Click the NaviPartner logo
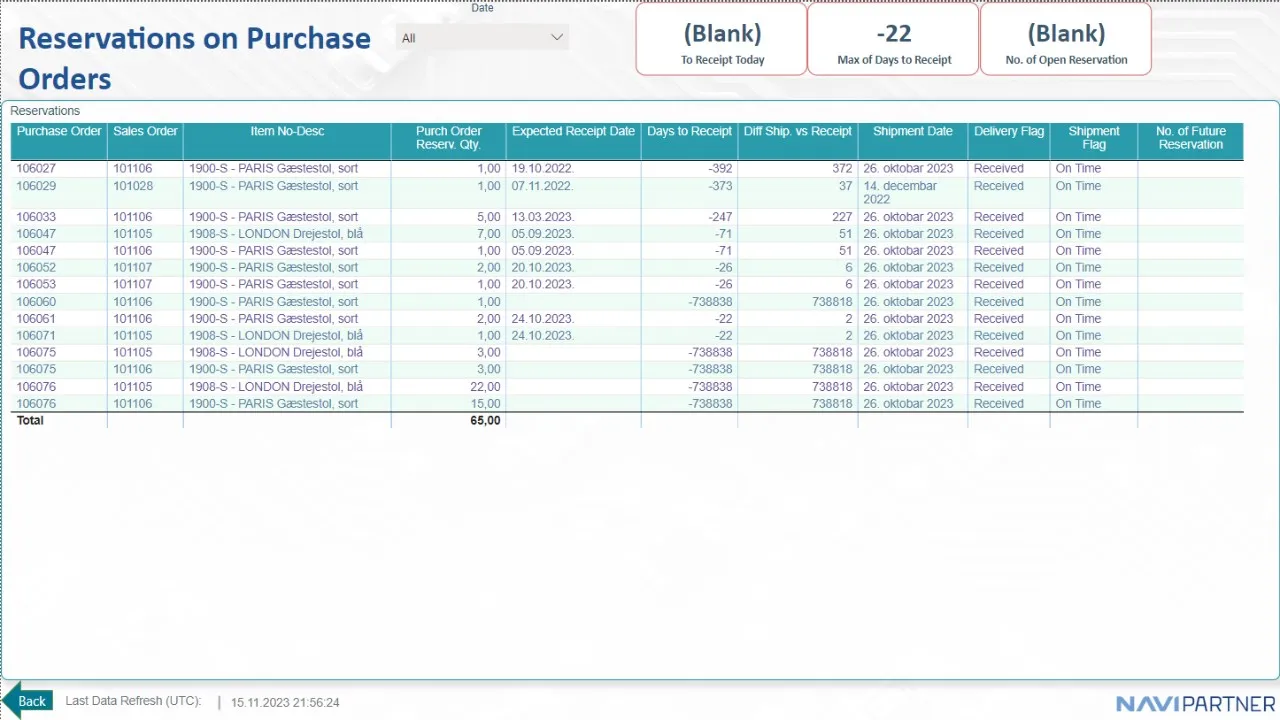The width and height of the screenshot is (1280, 720). click(x=1196, y=703)
